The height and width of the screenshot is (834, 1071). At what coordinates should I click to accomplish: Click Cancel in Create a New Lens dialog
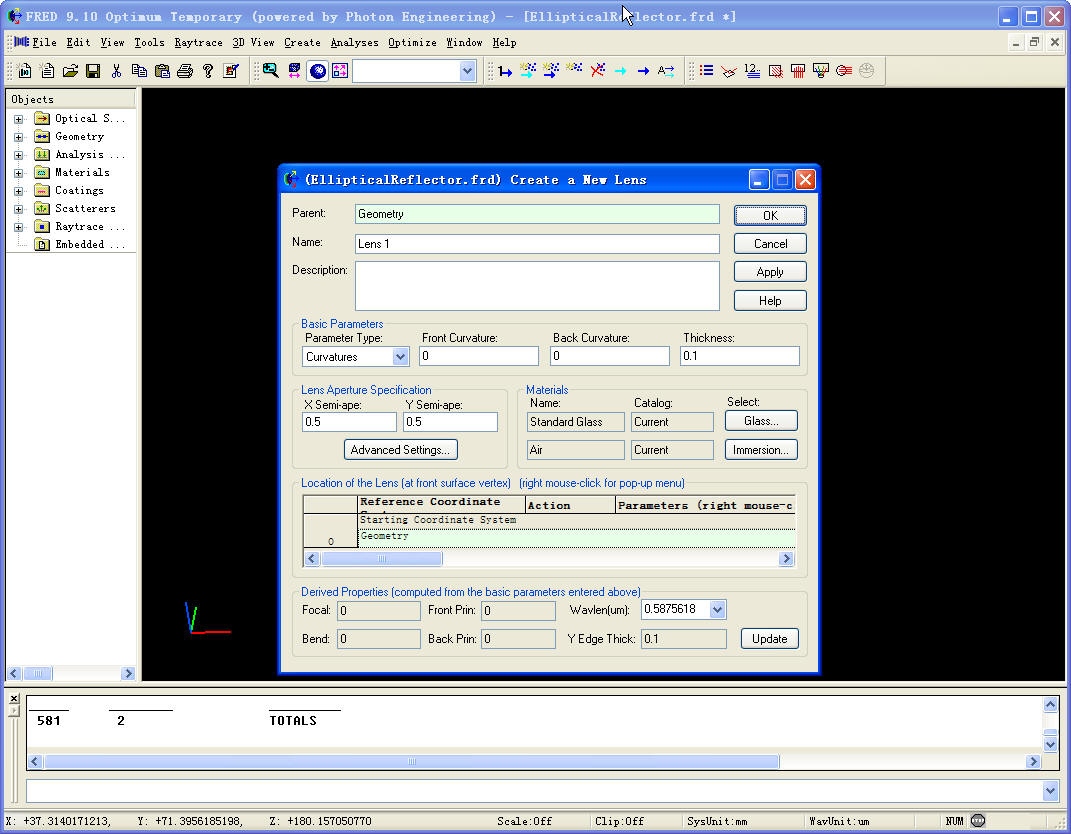[770, 244]
